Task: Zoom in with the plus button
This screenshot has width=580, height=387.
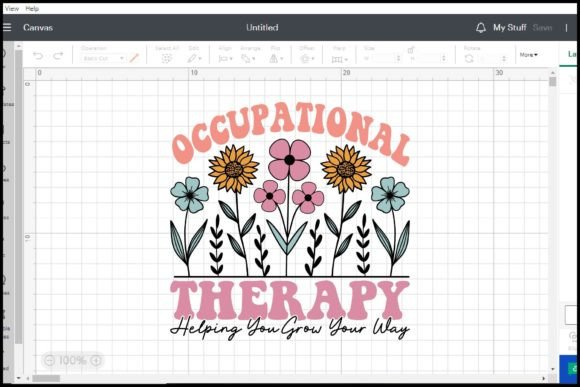Action: click(x=96, y=360)
